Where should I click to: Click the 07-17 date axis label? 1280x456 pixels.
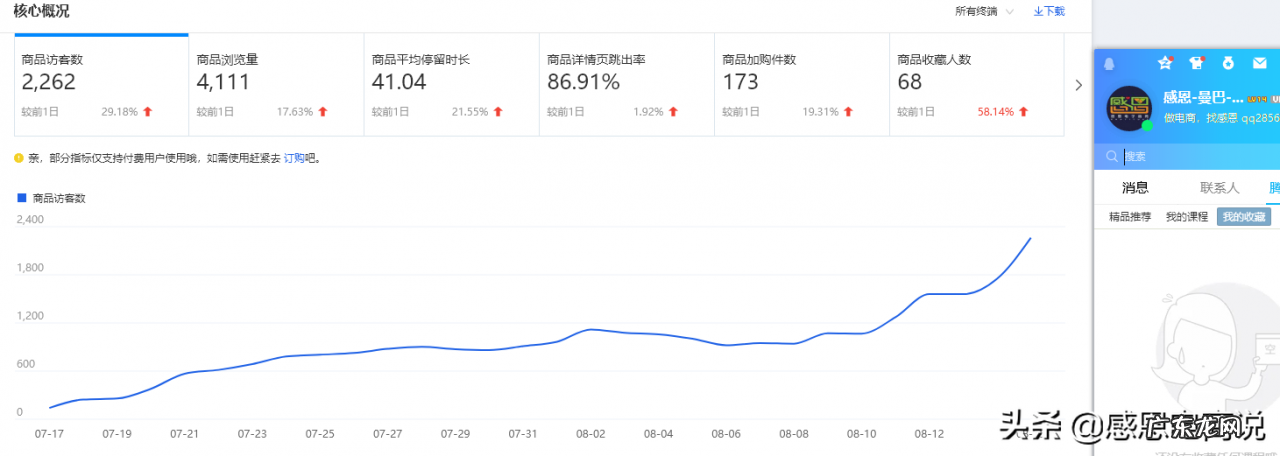(48, 434)
